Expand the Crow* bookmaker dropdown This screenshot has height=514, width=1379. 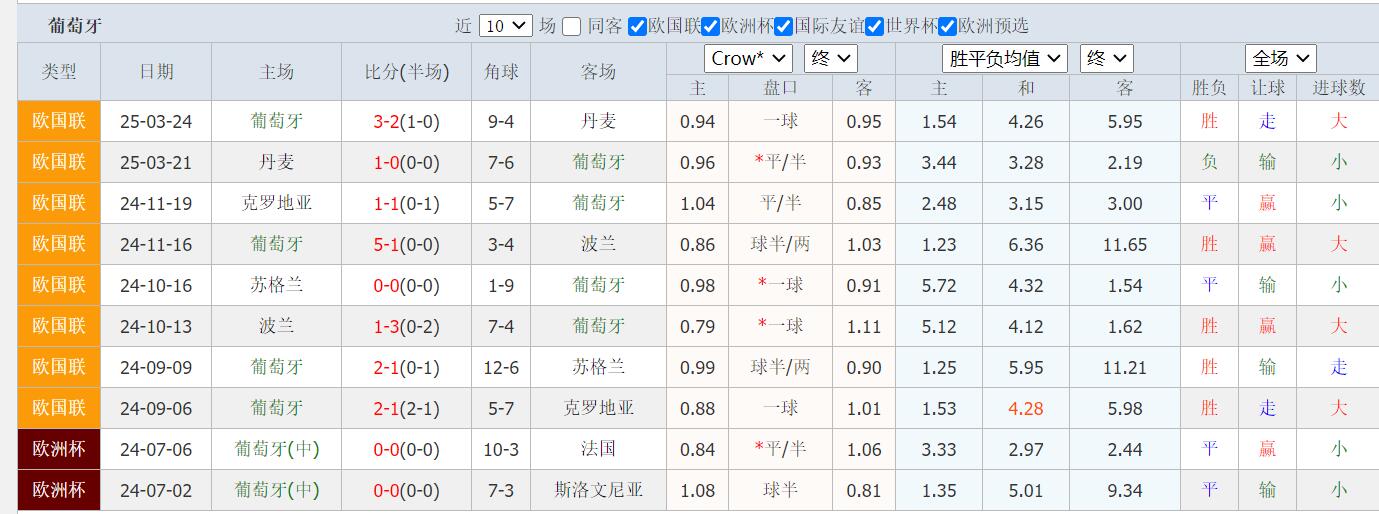coord(747,59)
